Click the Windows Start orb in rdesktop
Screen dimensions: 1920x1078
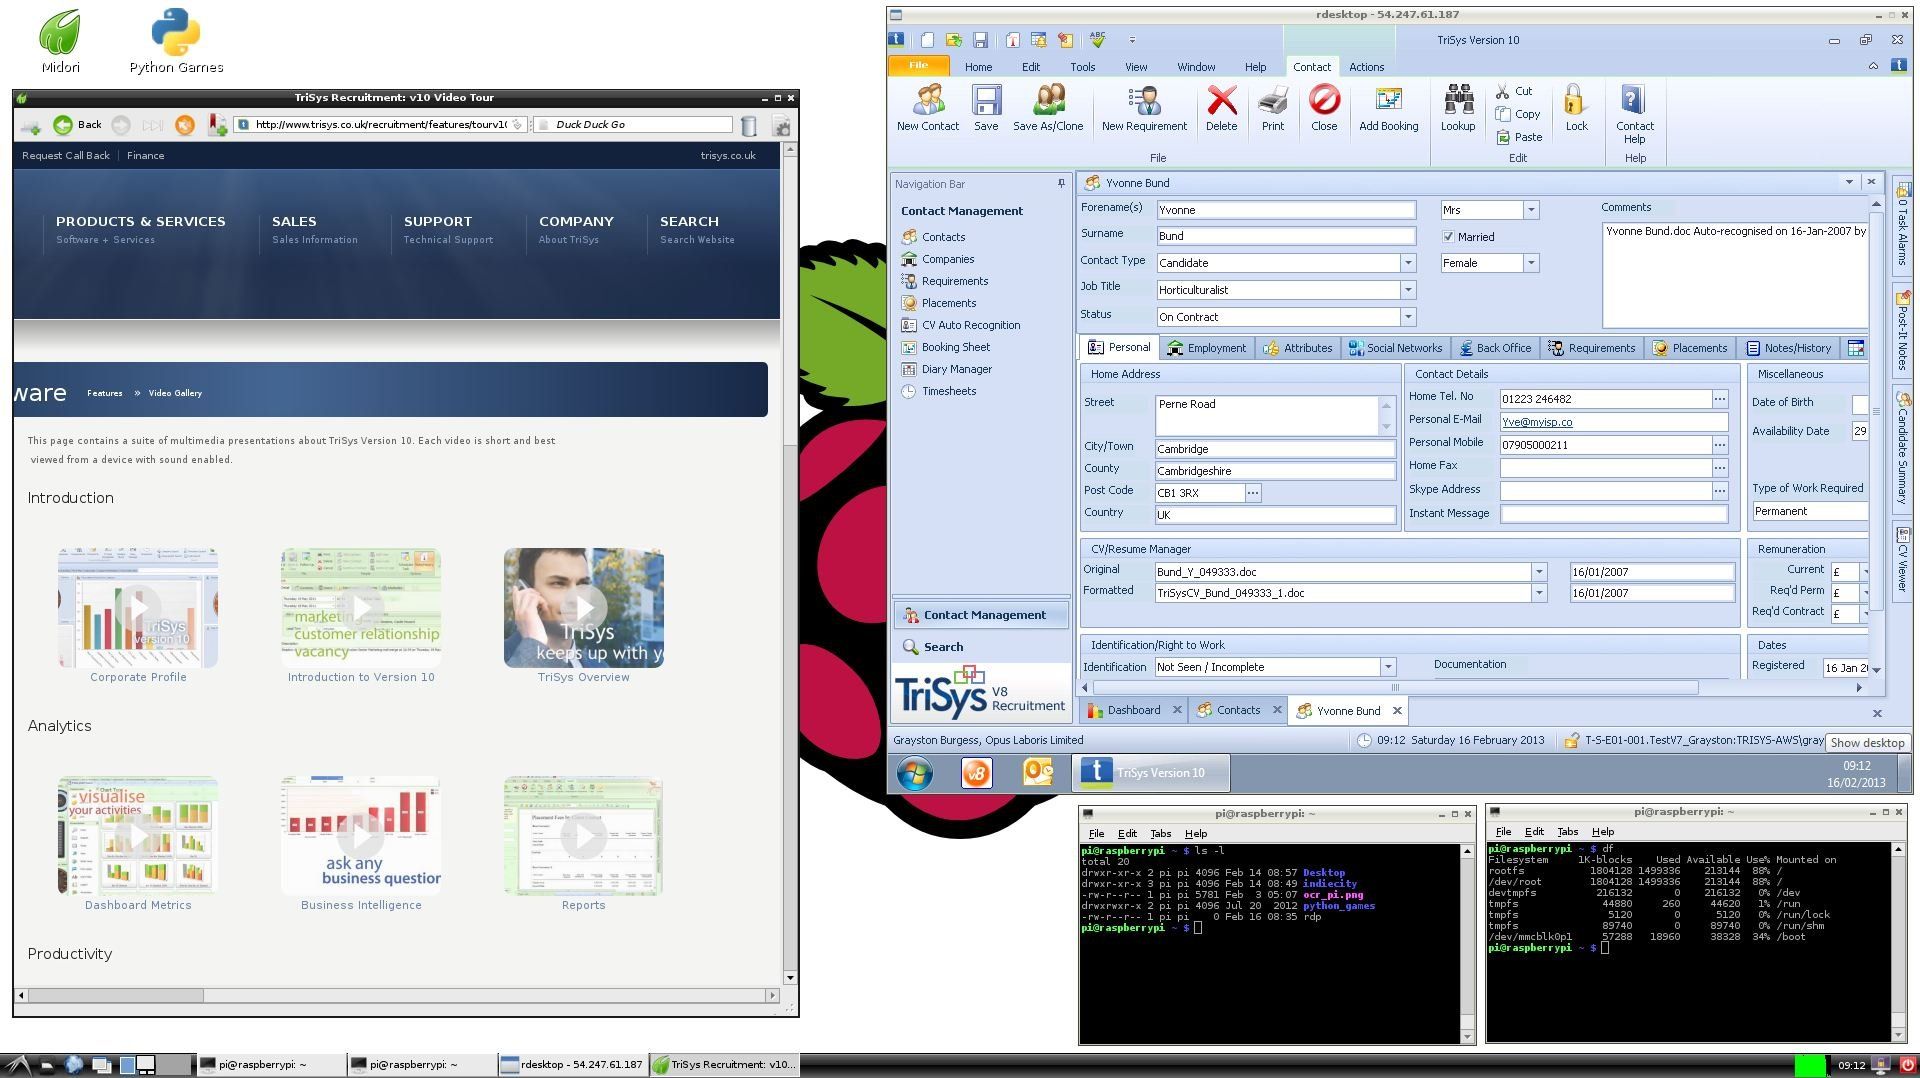coord(914,773)
